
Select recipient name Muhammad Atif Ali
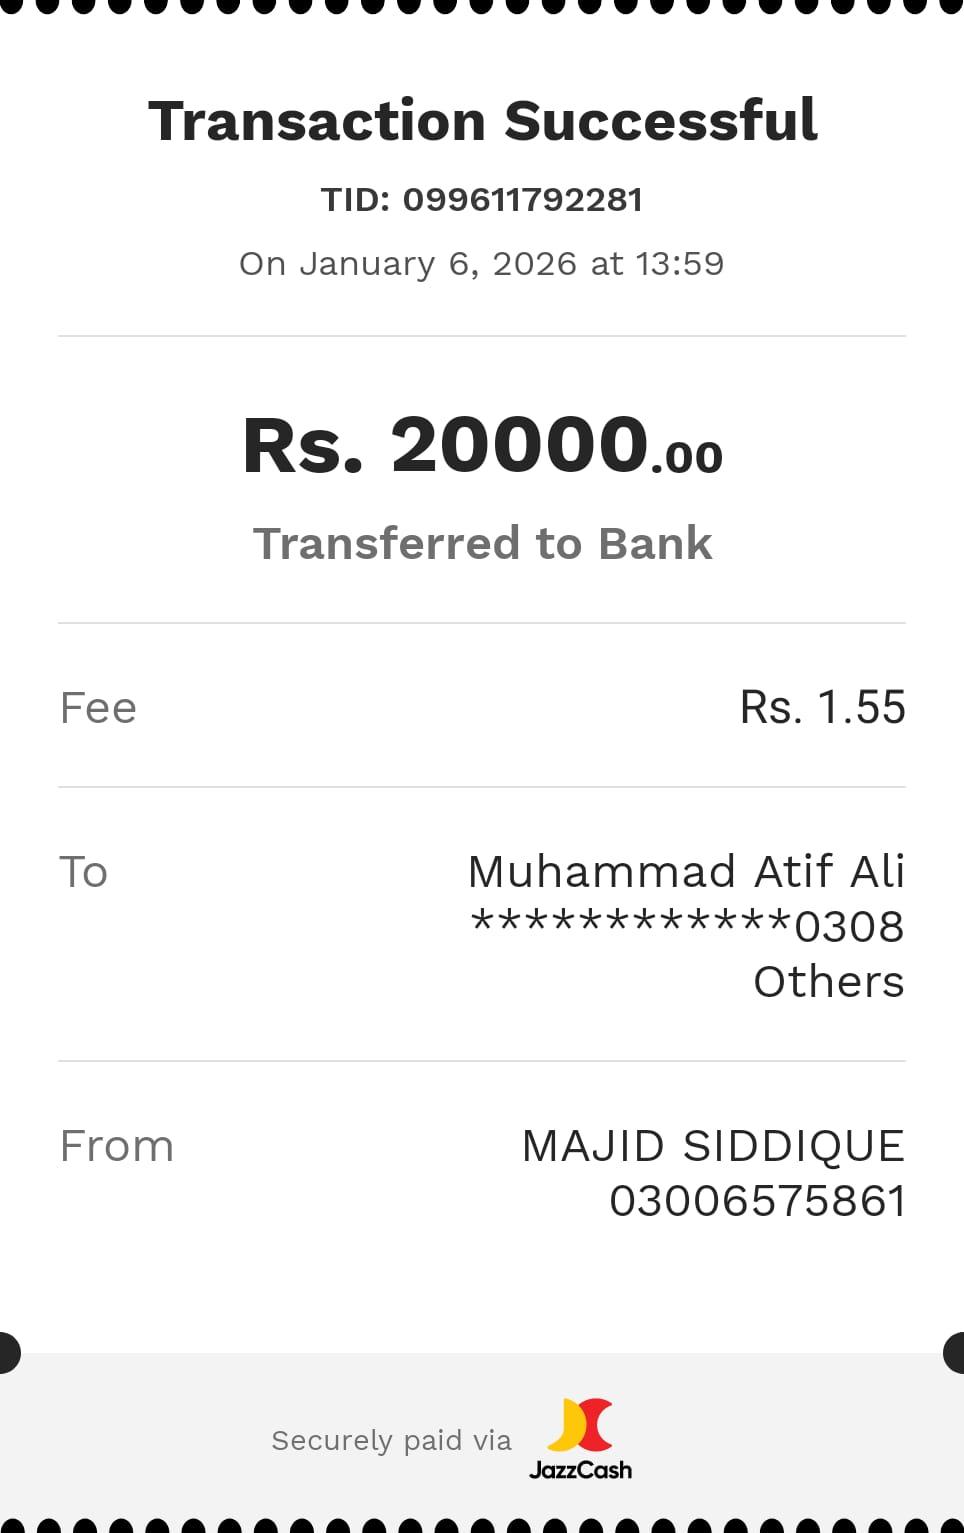686,872
